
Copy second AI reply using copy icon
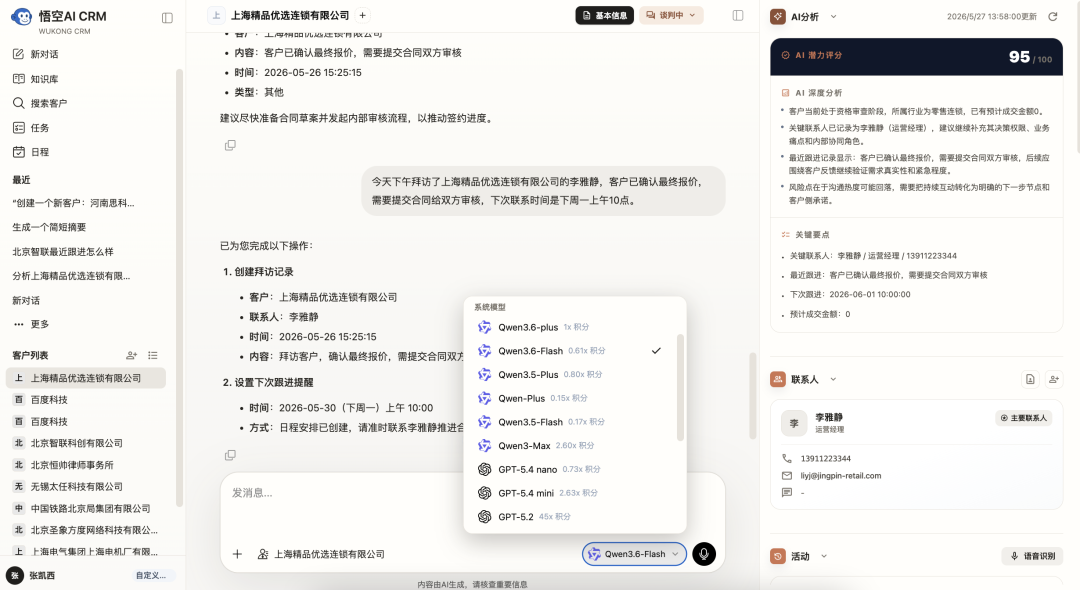[x=230, y=455]
